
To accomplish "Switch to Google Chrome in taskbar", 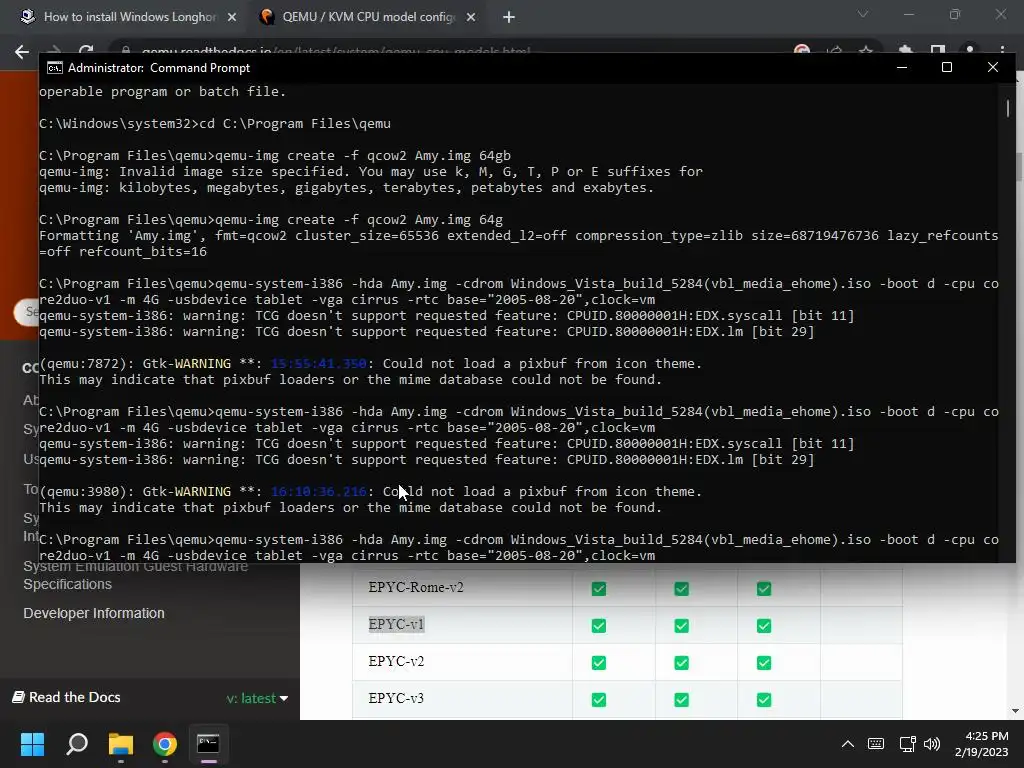I will [165, 744].
